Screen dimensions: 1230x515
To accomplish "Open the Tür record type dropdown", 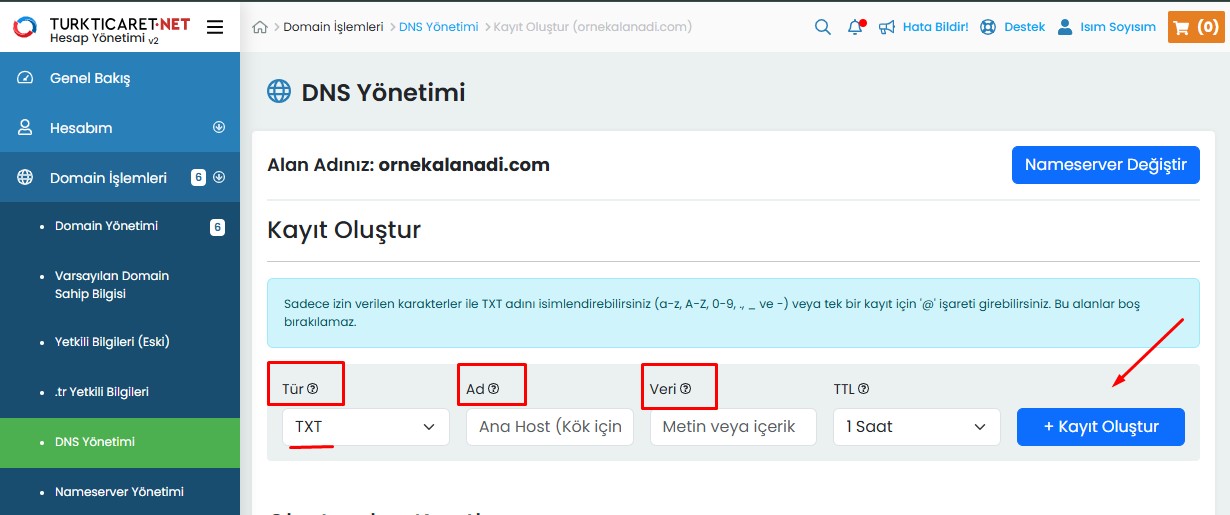I will point(365,427).
